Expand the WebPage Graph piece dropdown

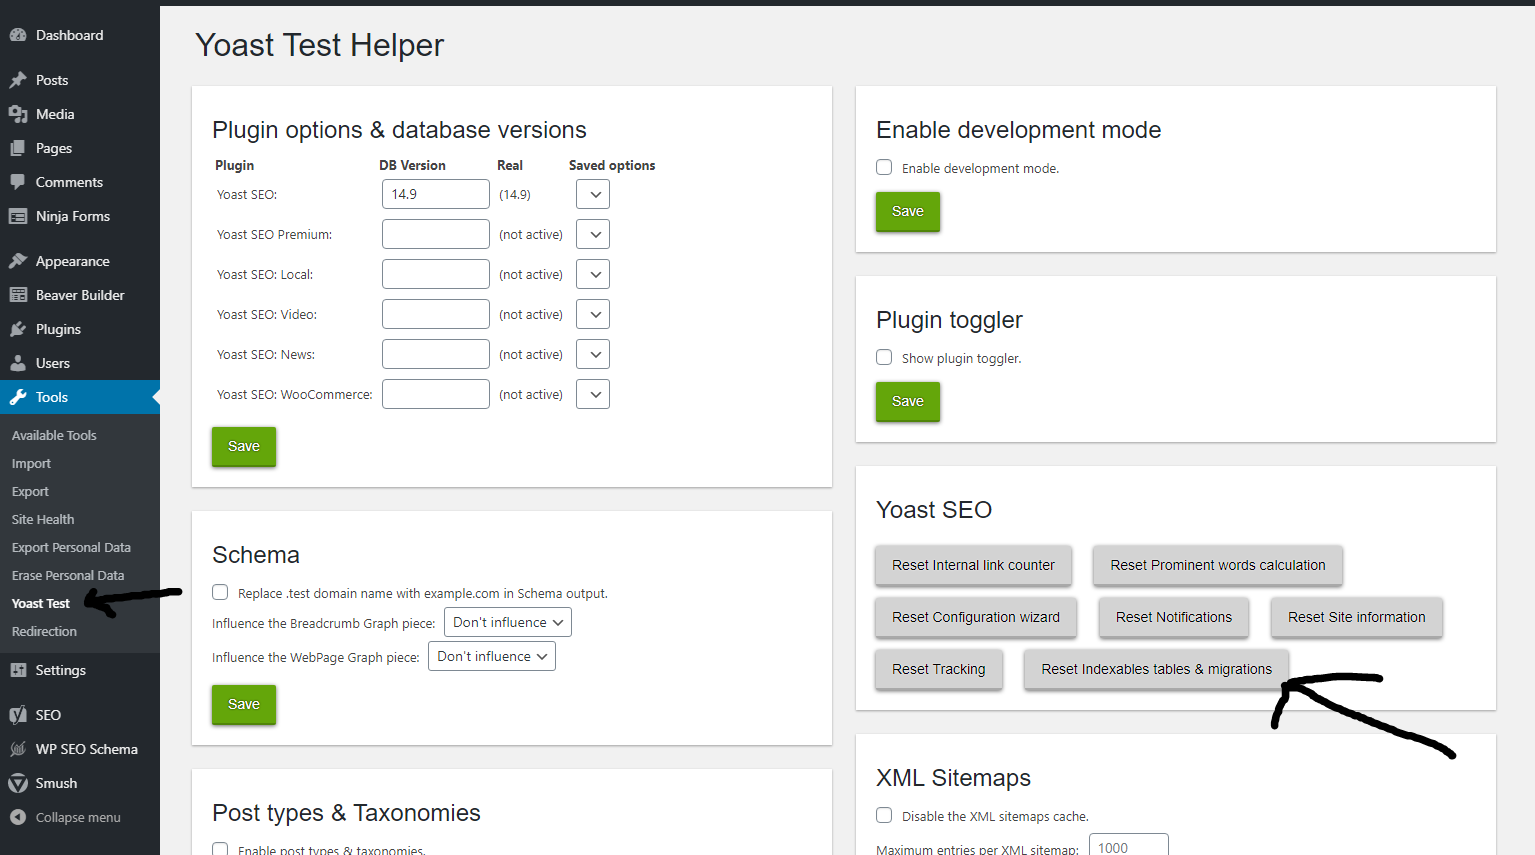tap(492, 656)
